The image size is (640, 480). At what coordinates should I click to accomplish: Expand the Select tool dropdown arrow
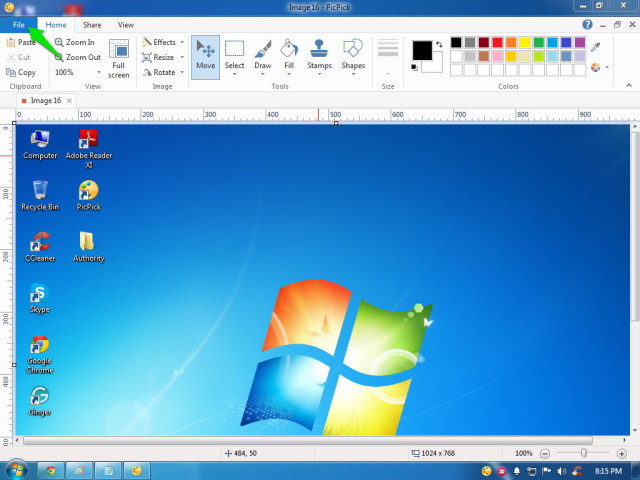coord(234,74)
